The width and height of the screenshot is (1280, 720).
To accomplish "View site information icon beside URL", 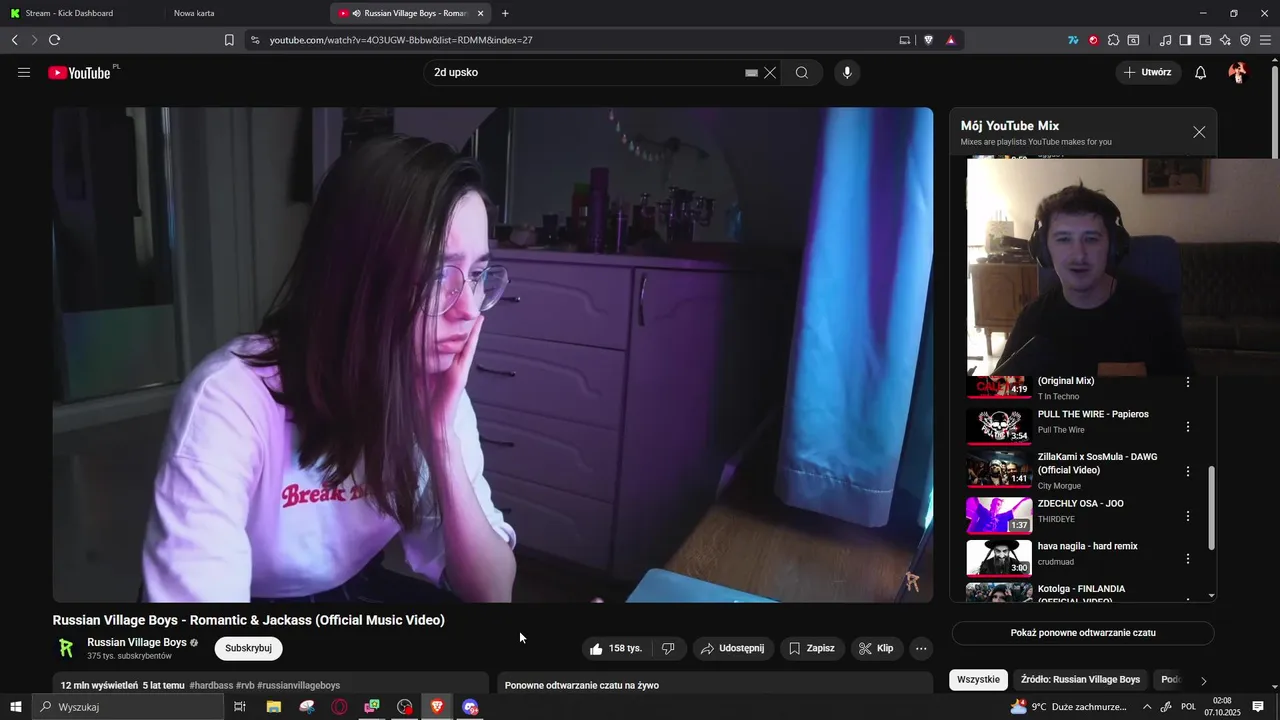I will (255, 40).
